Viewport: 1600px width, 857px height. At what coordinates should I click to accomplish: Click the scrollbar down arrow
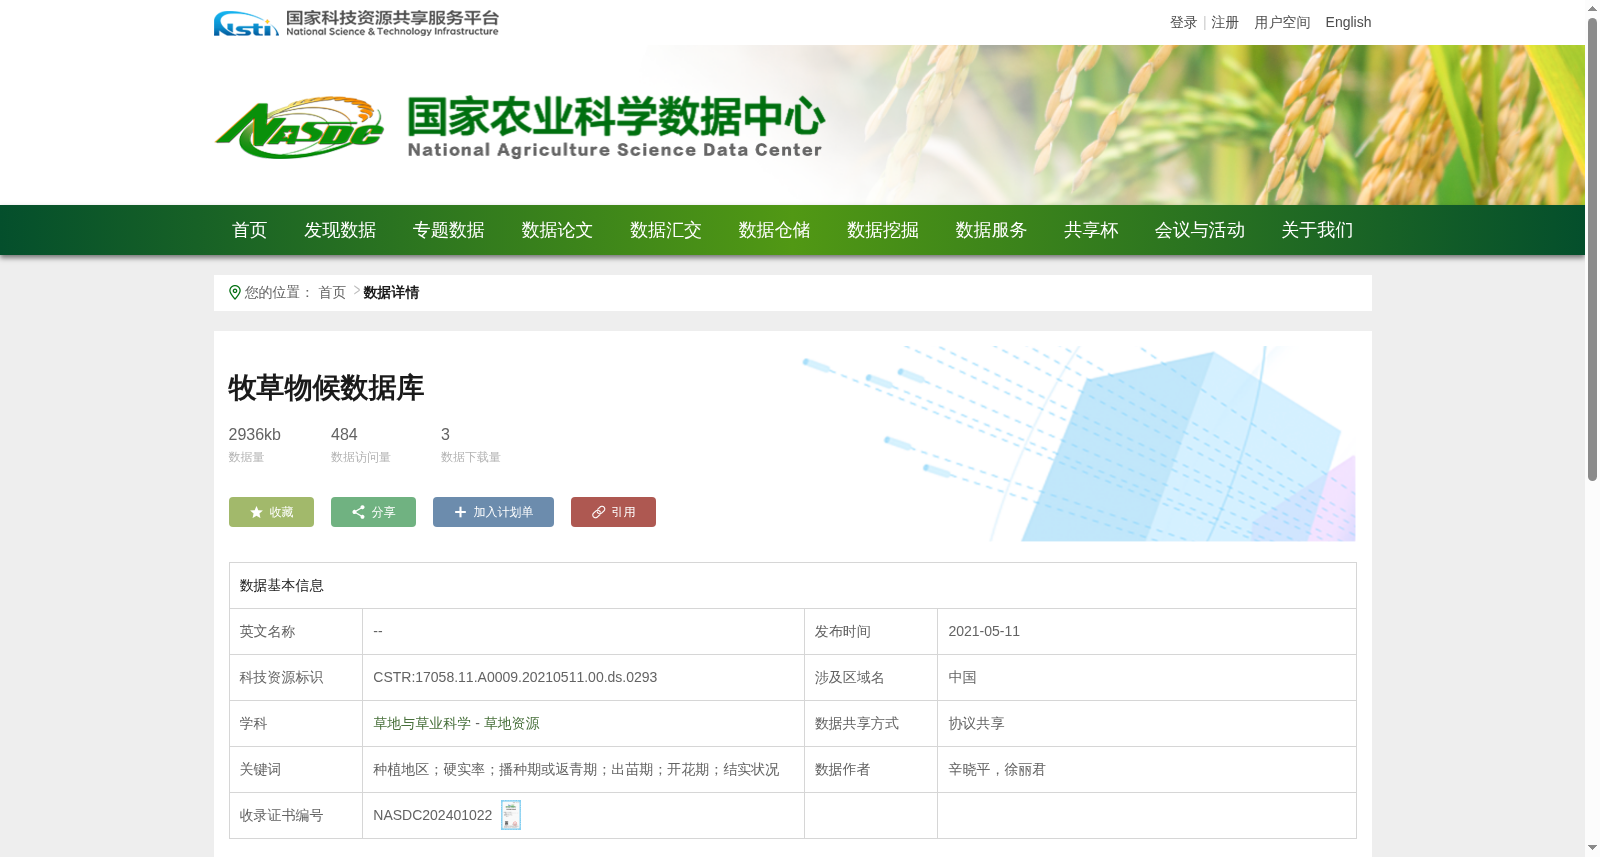[x=1592, y=848]
